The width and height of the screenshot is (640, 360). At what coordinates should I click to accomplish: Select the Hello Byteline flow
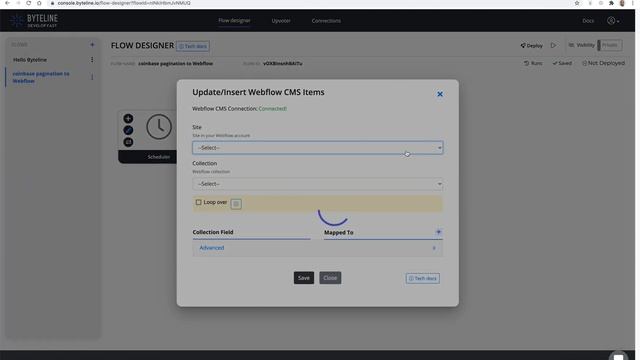[x=30, y=60]
